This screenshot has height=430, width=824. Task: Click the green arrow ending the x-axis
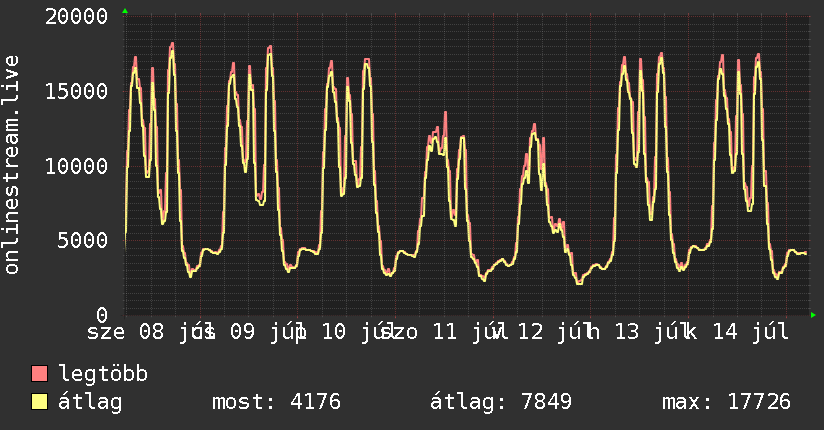(x=813, y=315)
